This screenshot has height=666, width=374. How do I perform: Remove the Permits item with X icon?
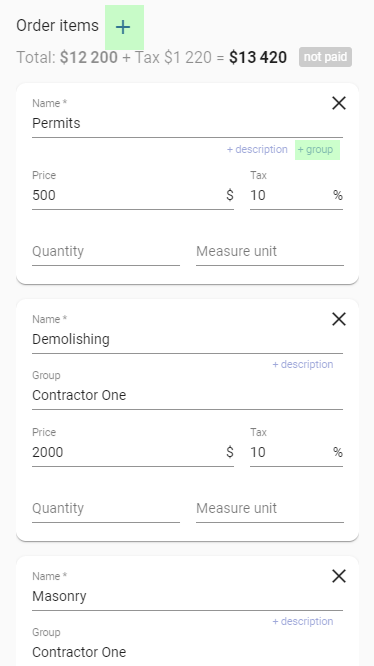(x=339, y=103)
